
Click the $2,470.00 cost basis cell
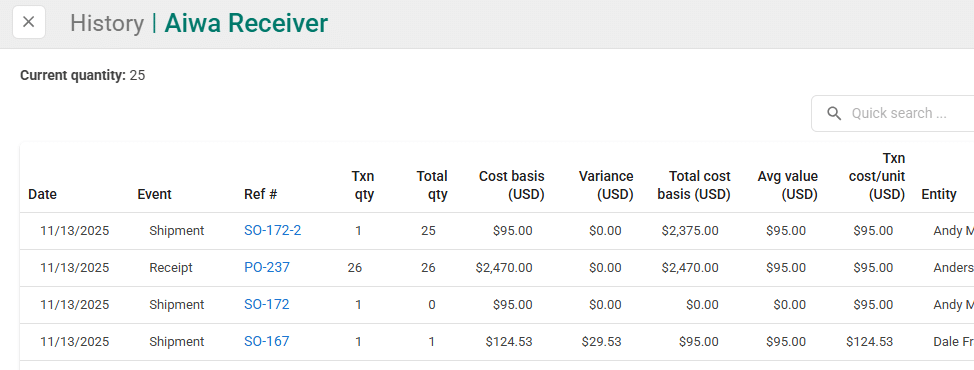[504, 268]
